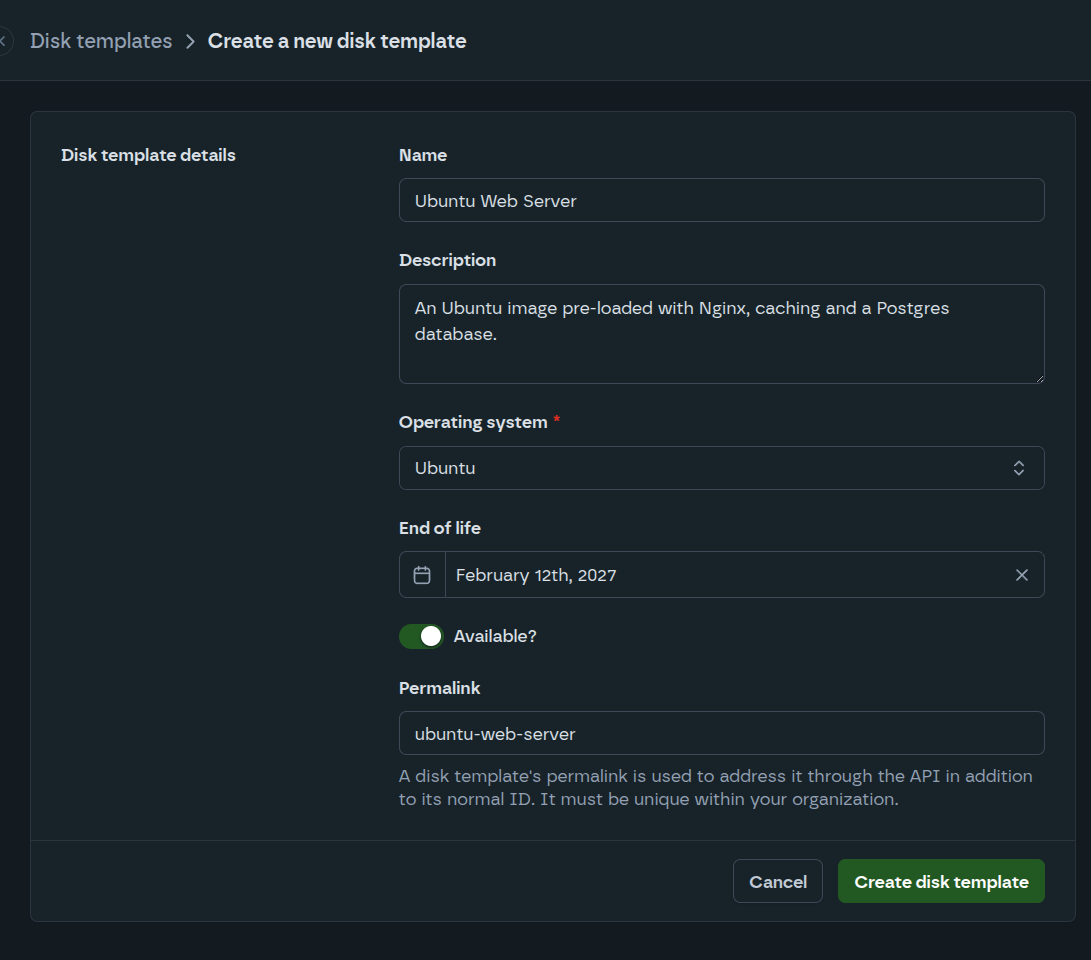Toggle off the Available? switch
The height and width of the screenshot is (960, 1091).
[421, 635]
